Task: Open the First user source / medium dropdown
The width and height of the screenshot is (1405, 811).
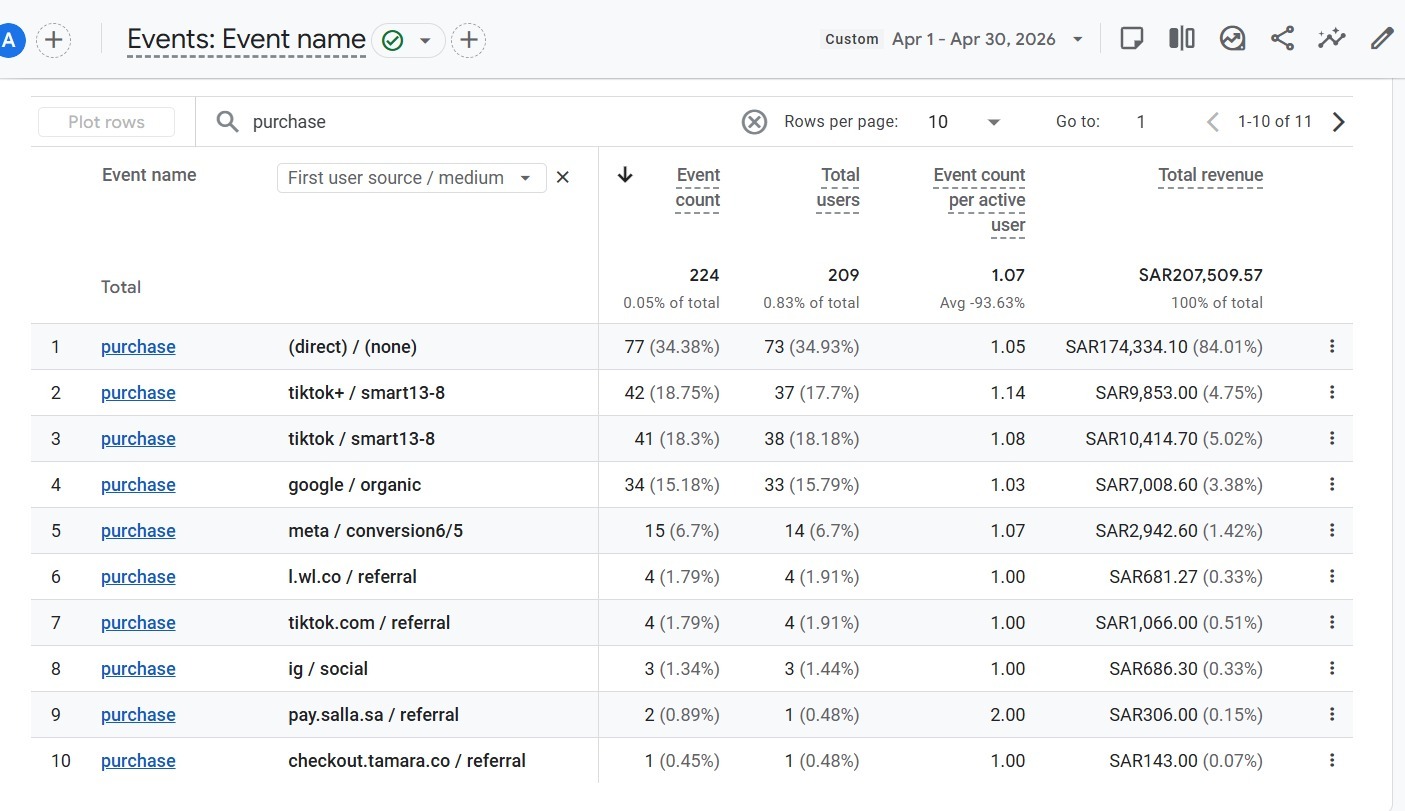Action: (x=412, y=178)
